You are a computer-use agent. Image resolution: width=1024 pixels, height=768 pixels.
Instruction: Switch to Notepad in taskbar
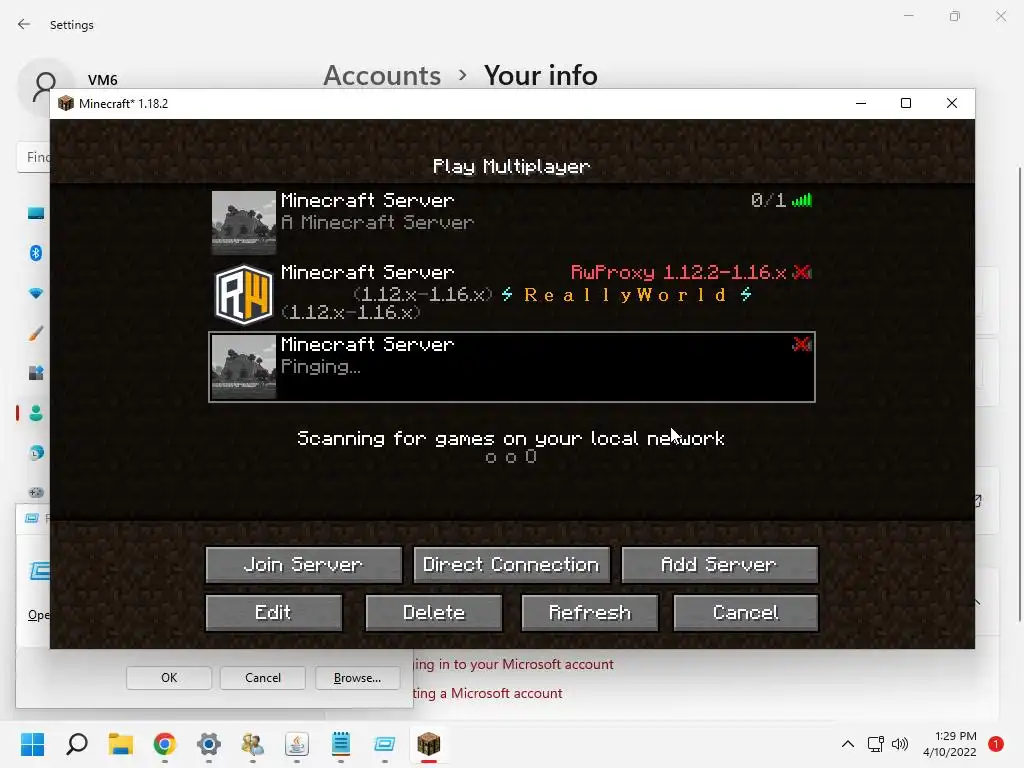[341, 744]
